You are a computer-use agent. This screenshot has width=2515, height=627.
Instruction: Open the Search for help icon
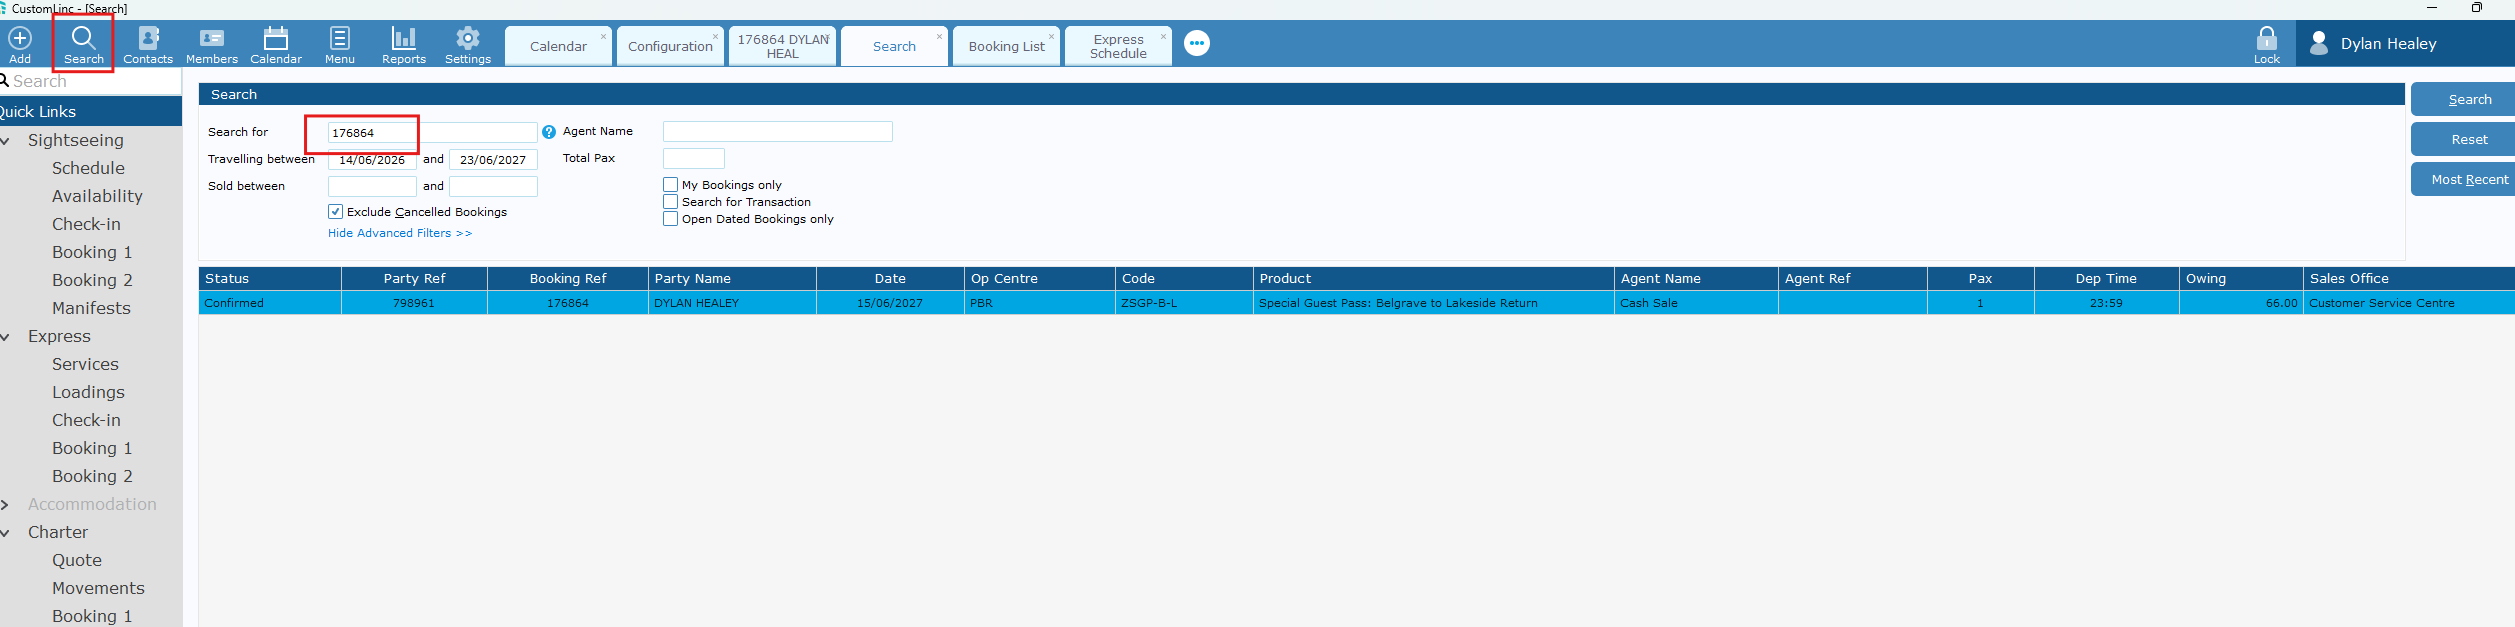point(549,132)
